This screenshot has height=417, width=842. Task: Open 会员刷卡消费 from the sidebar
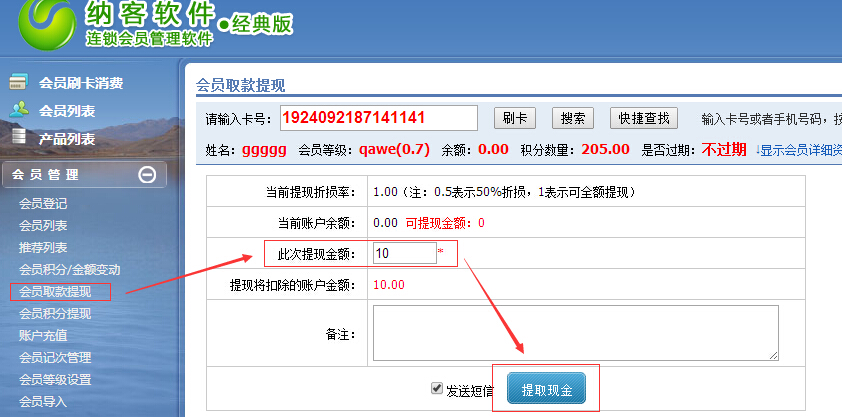click(x=81, y=83)
